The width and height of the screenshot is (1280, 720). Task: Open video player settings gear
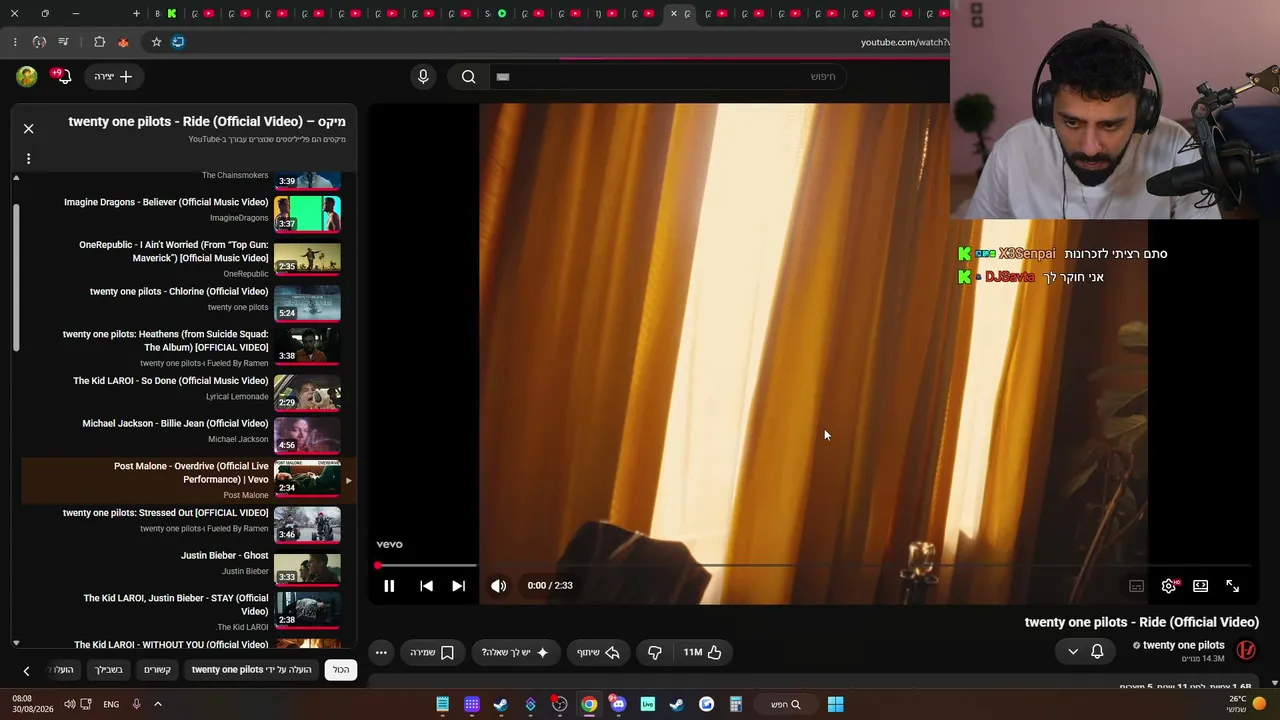coord(1169,586)
